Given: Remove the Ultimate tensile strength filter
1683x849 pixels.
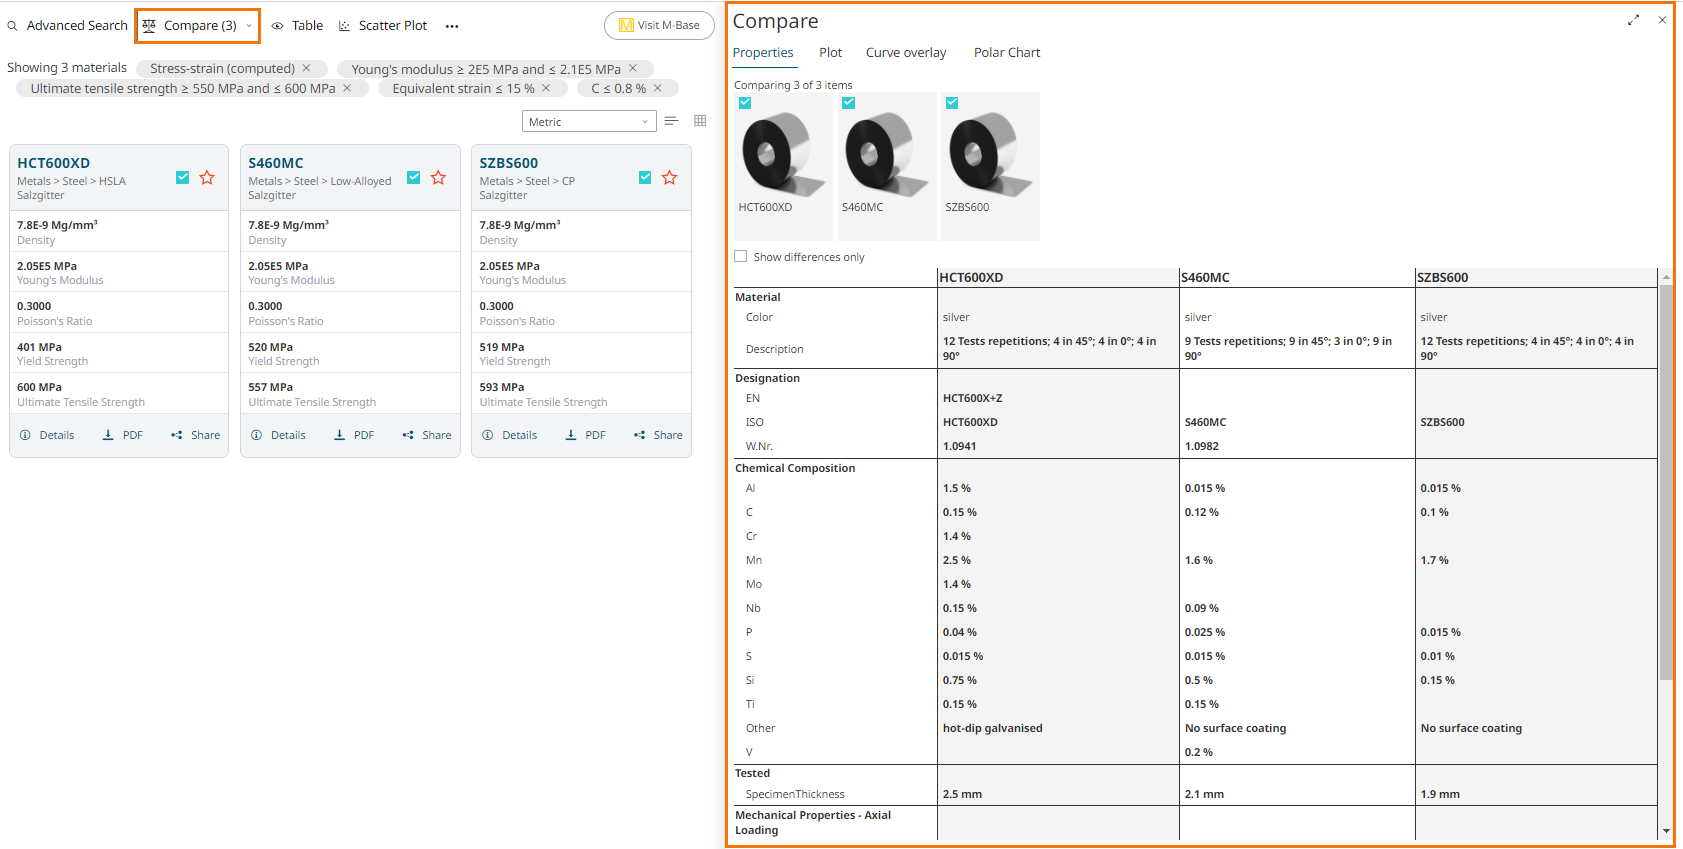Looking at the screenshot, I should 347,88.
